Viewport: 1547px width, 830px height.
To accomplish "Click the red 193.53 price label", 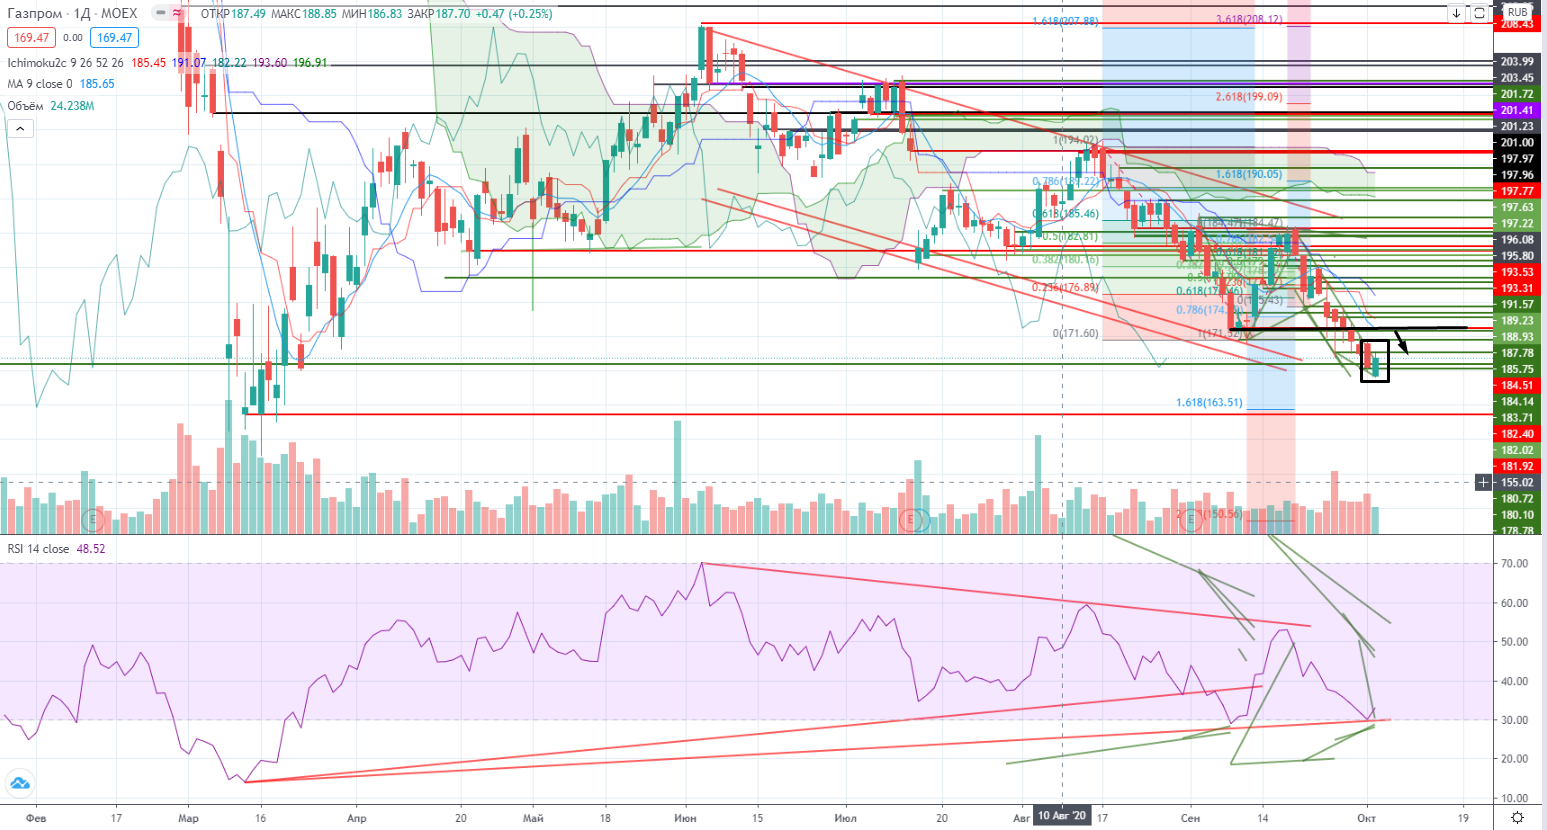I will point(1517,272).
